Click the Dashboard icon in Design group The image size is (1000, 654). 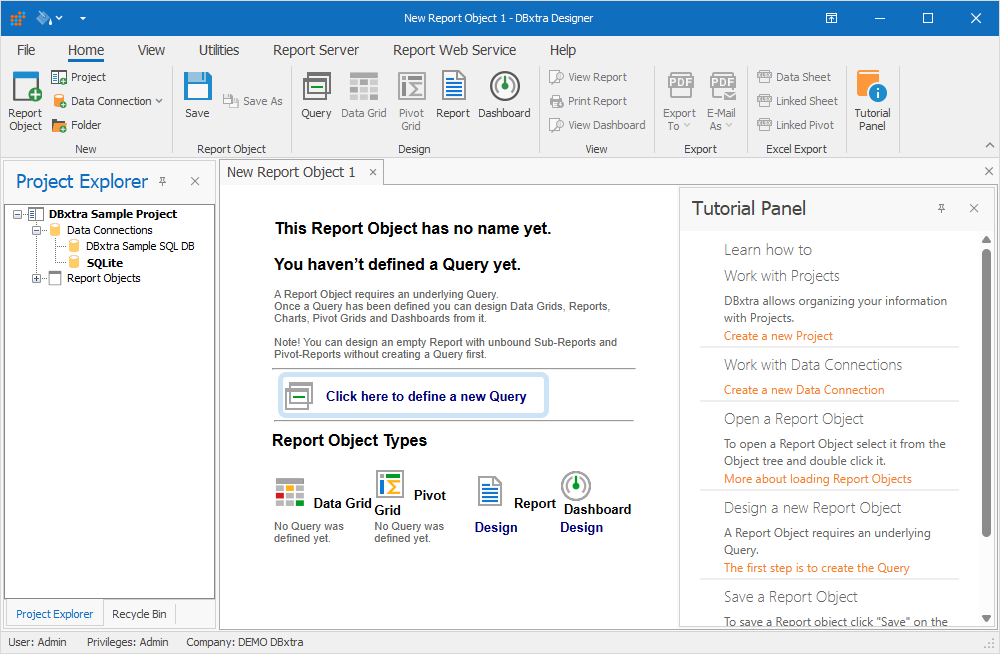(x=504, y=95)
